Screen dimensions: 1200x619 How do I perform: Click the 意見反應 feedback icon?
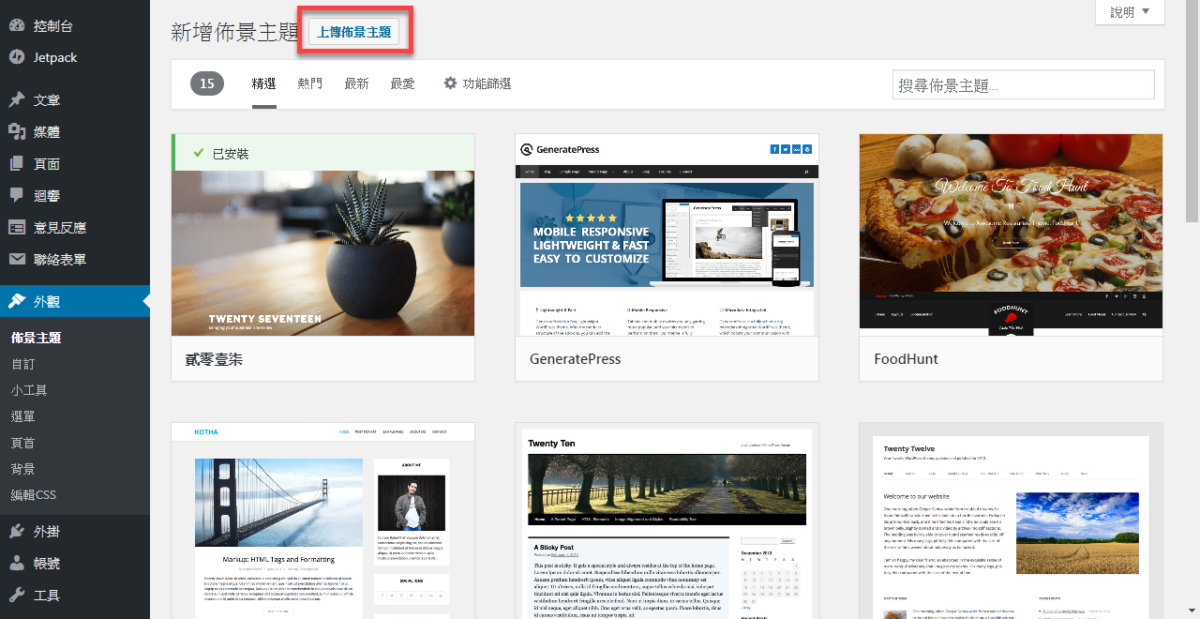click(x=16, y=227)
